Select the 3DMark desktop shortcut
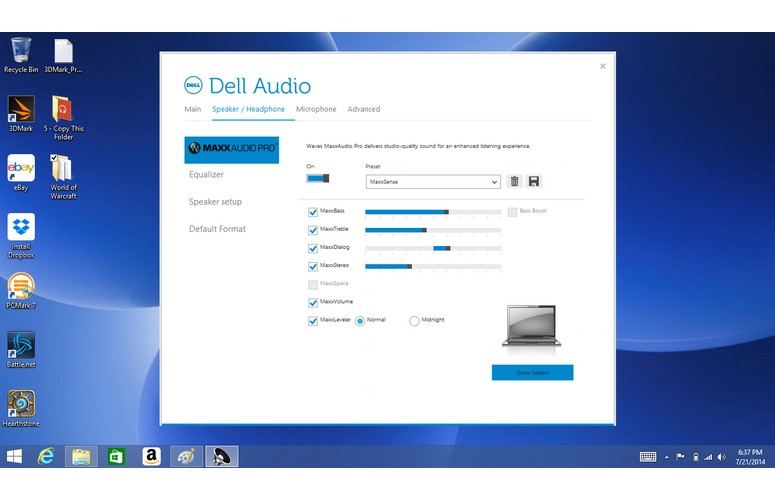This screenshot has height=500, width=775. (21, 114)
